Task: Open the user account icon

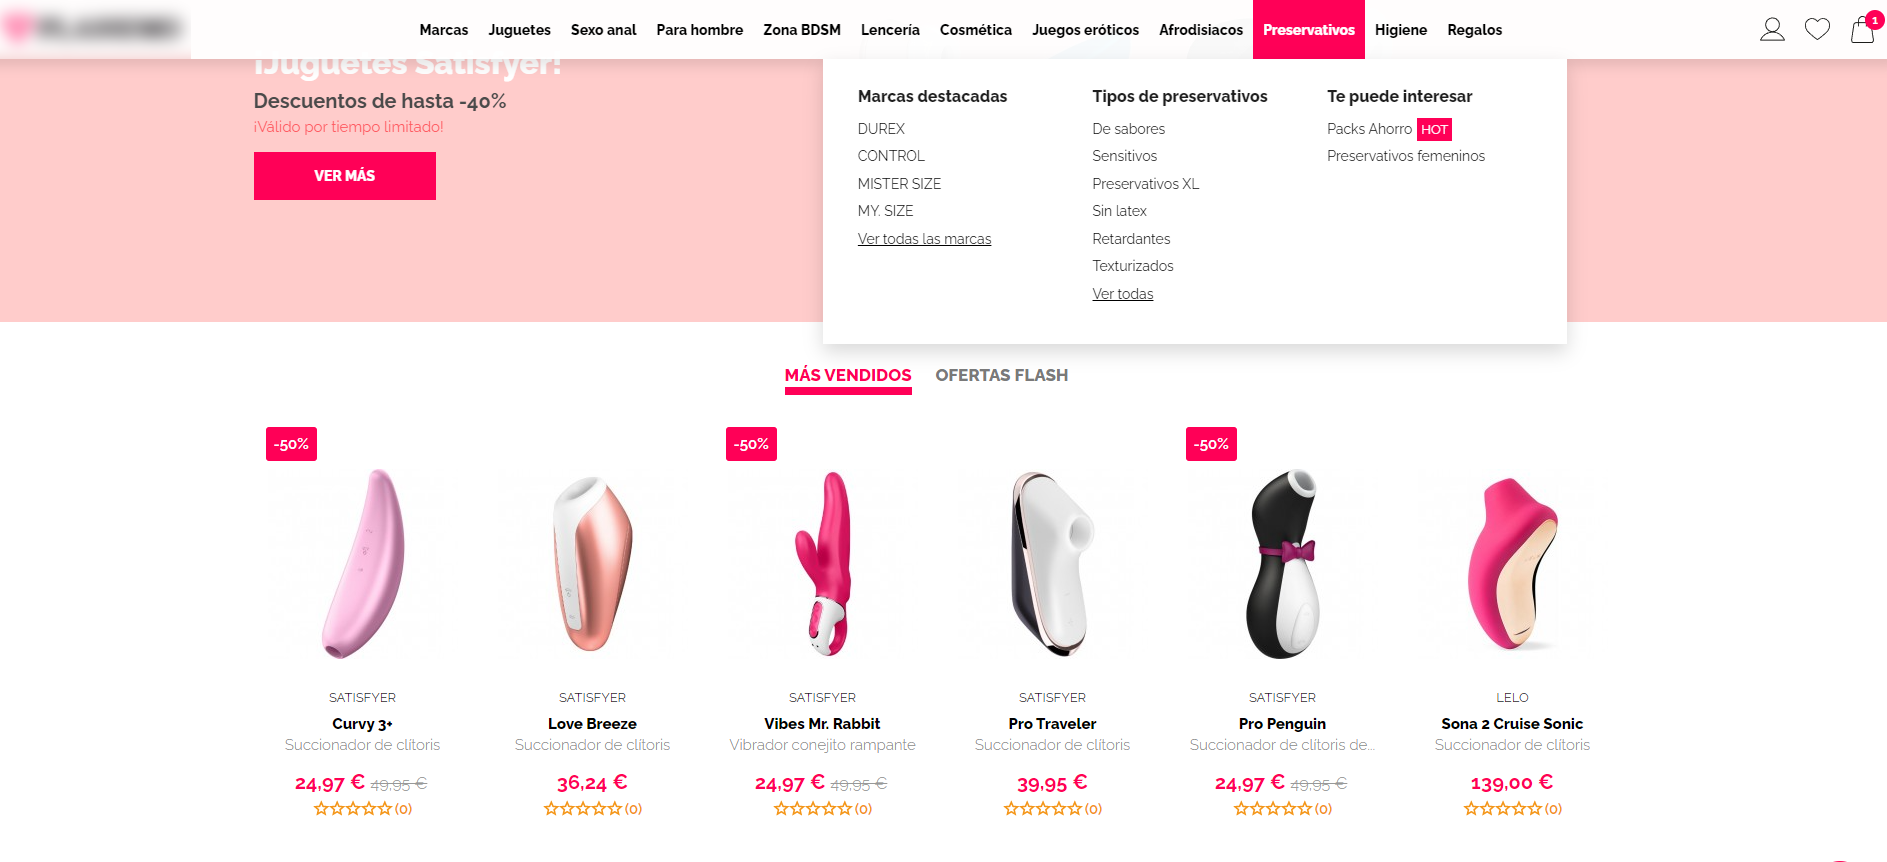Action: click(1772, 30)
